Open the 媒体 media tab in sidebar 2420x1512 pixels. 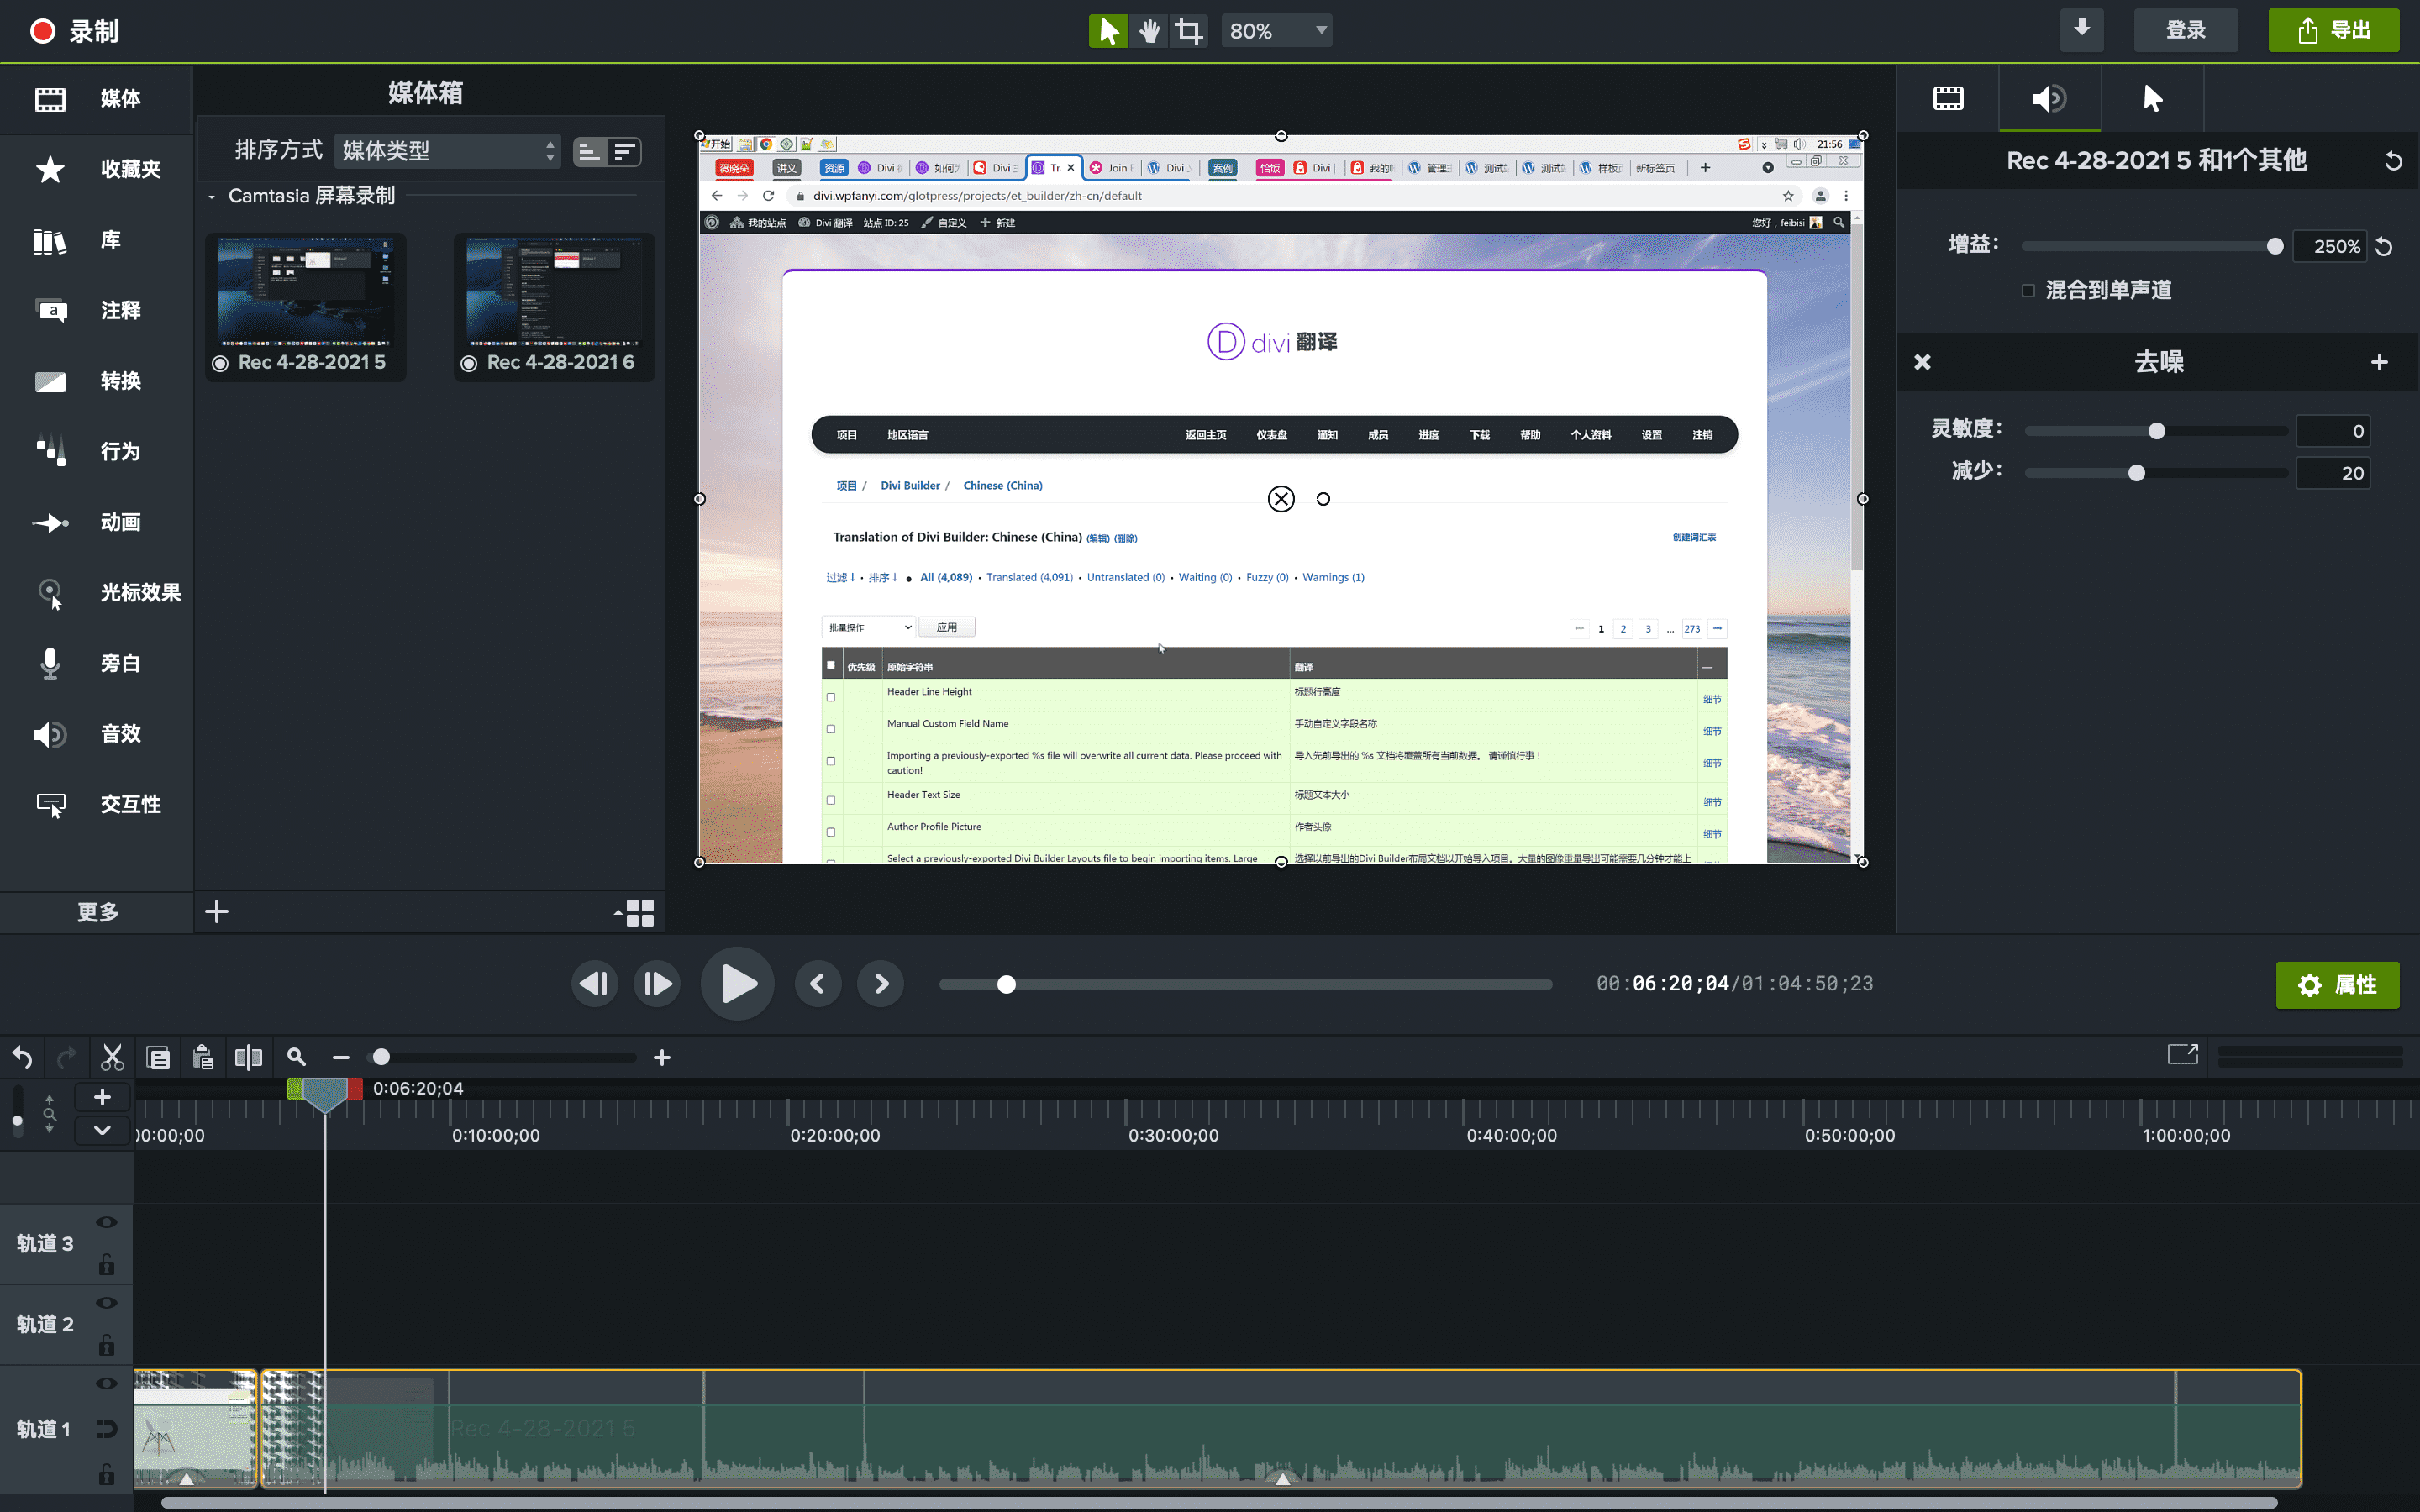coord(96,98)
